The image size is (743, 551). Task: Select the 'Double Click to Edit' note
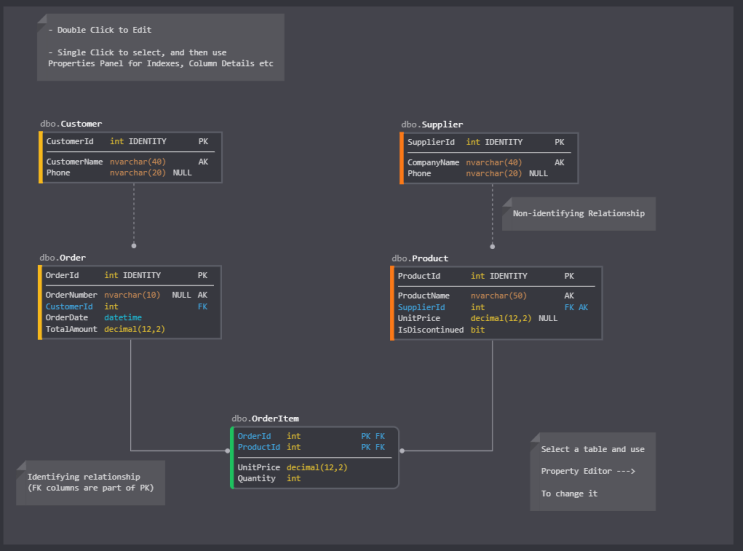click(x=160, y=47)
